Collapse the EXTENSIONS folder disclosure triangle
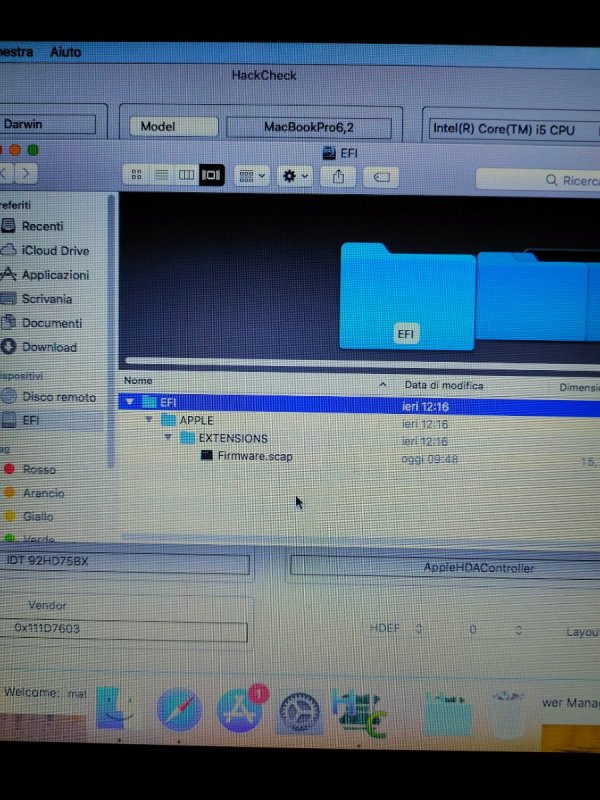Screen dimensions: 600x800 tap(168, 437)
